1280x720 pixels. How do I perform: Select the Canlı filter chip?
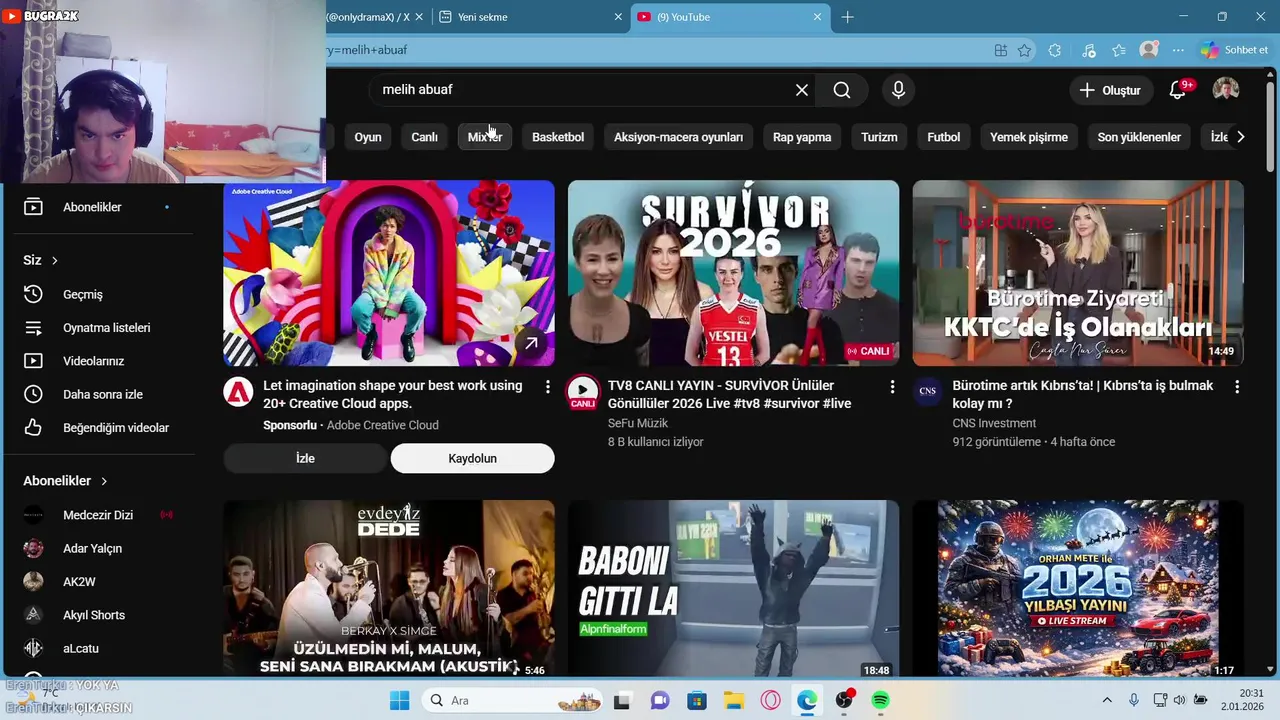click(x=425, y=137)
